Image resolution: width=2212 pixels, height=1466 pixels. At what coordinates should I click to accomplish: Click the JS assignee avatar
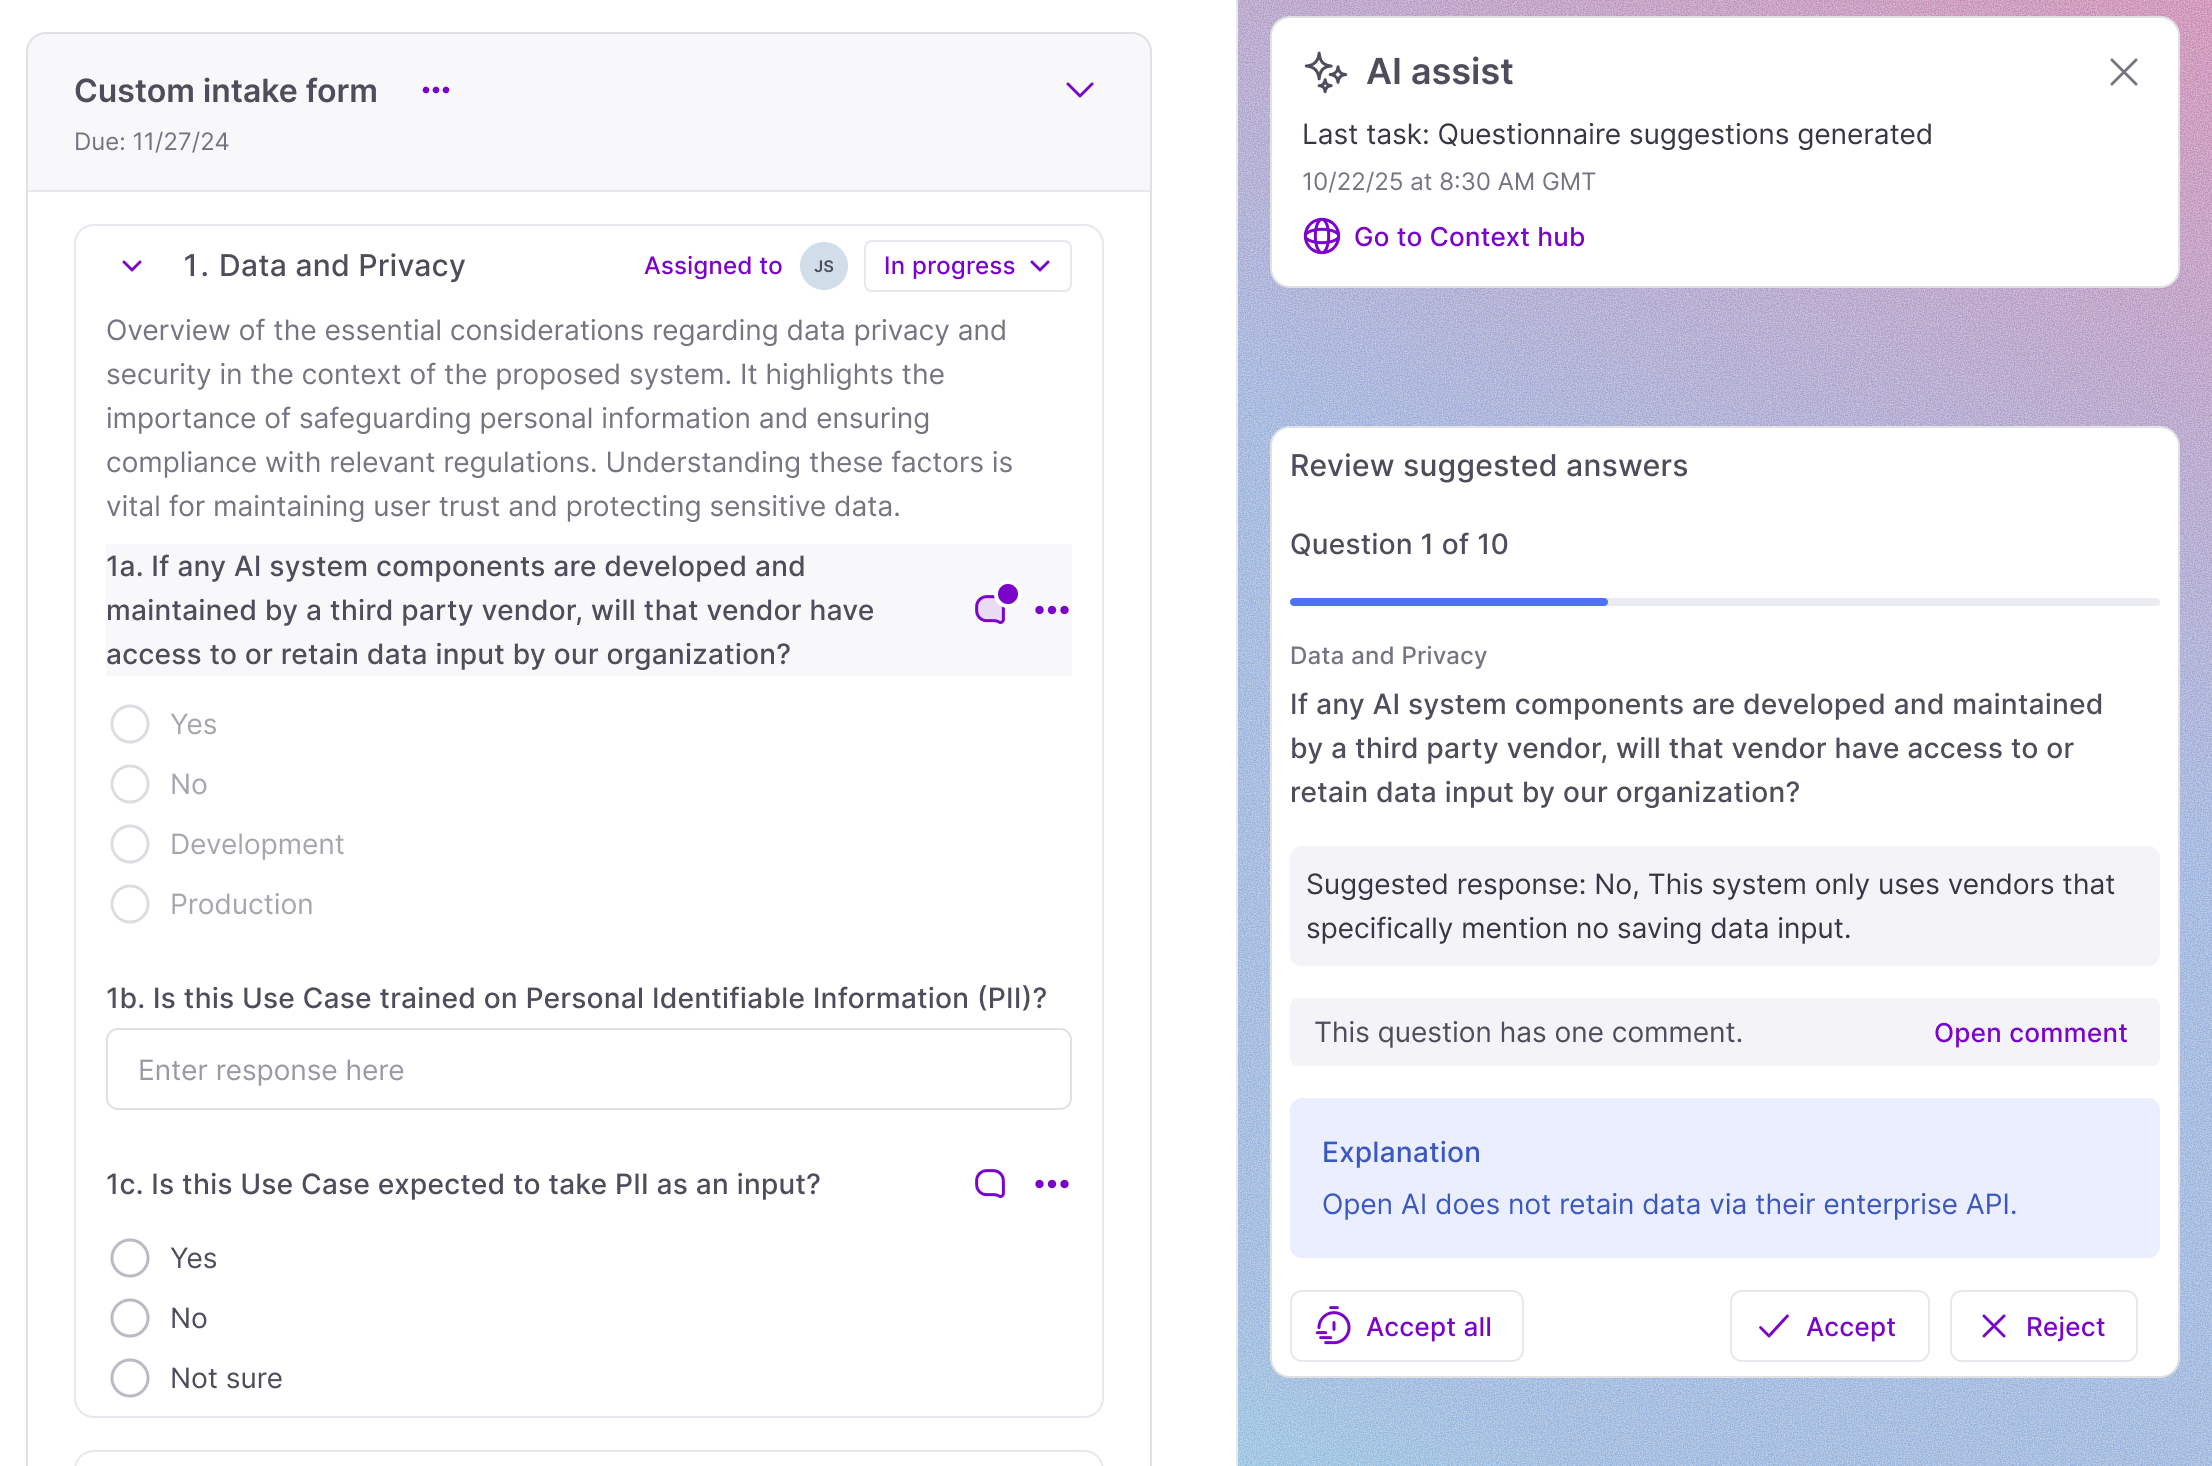(x=823, y=266)
